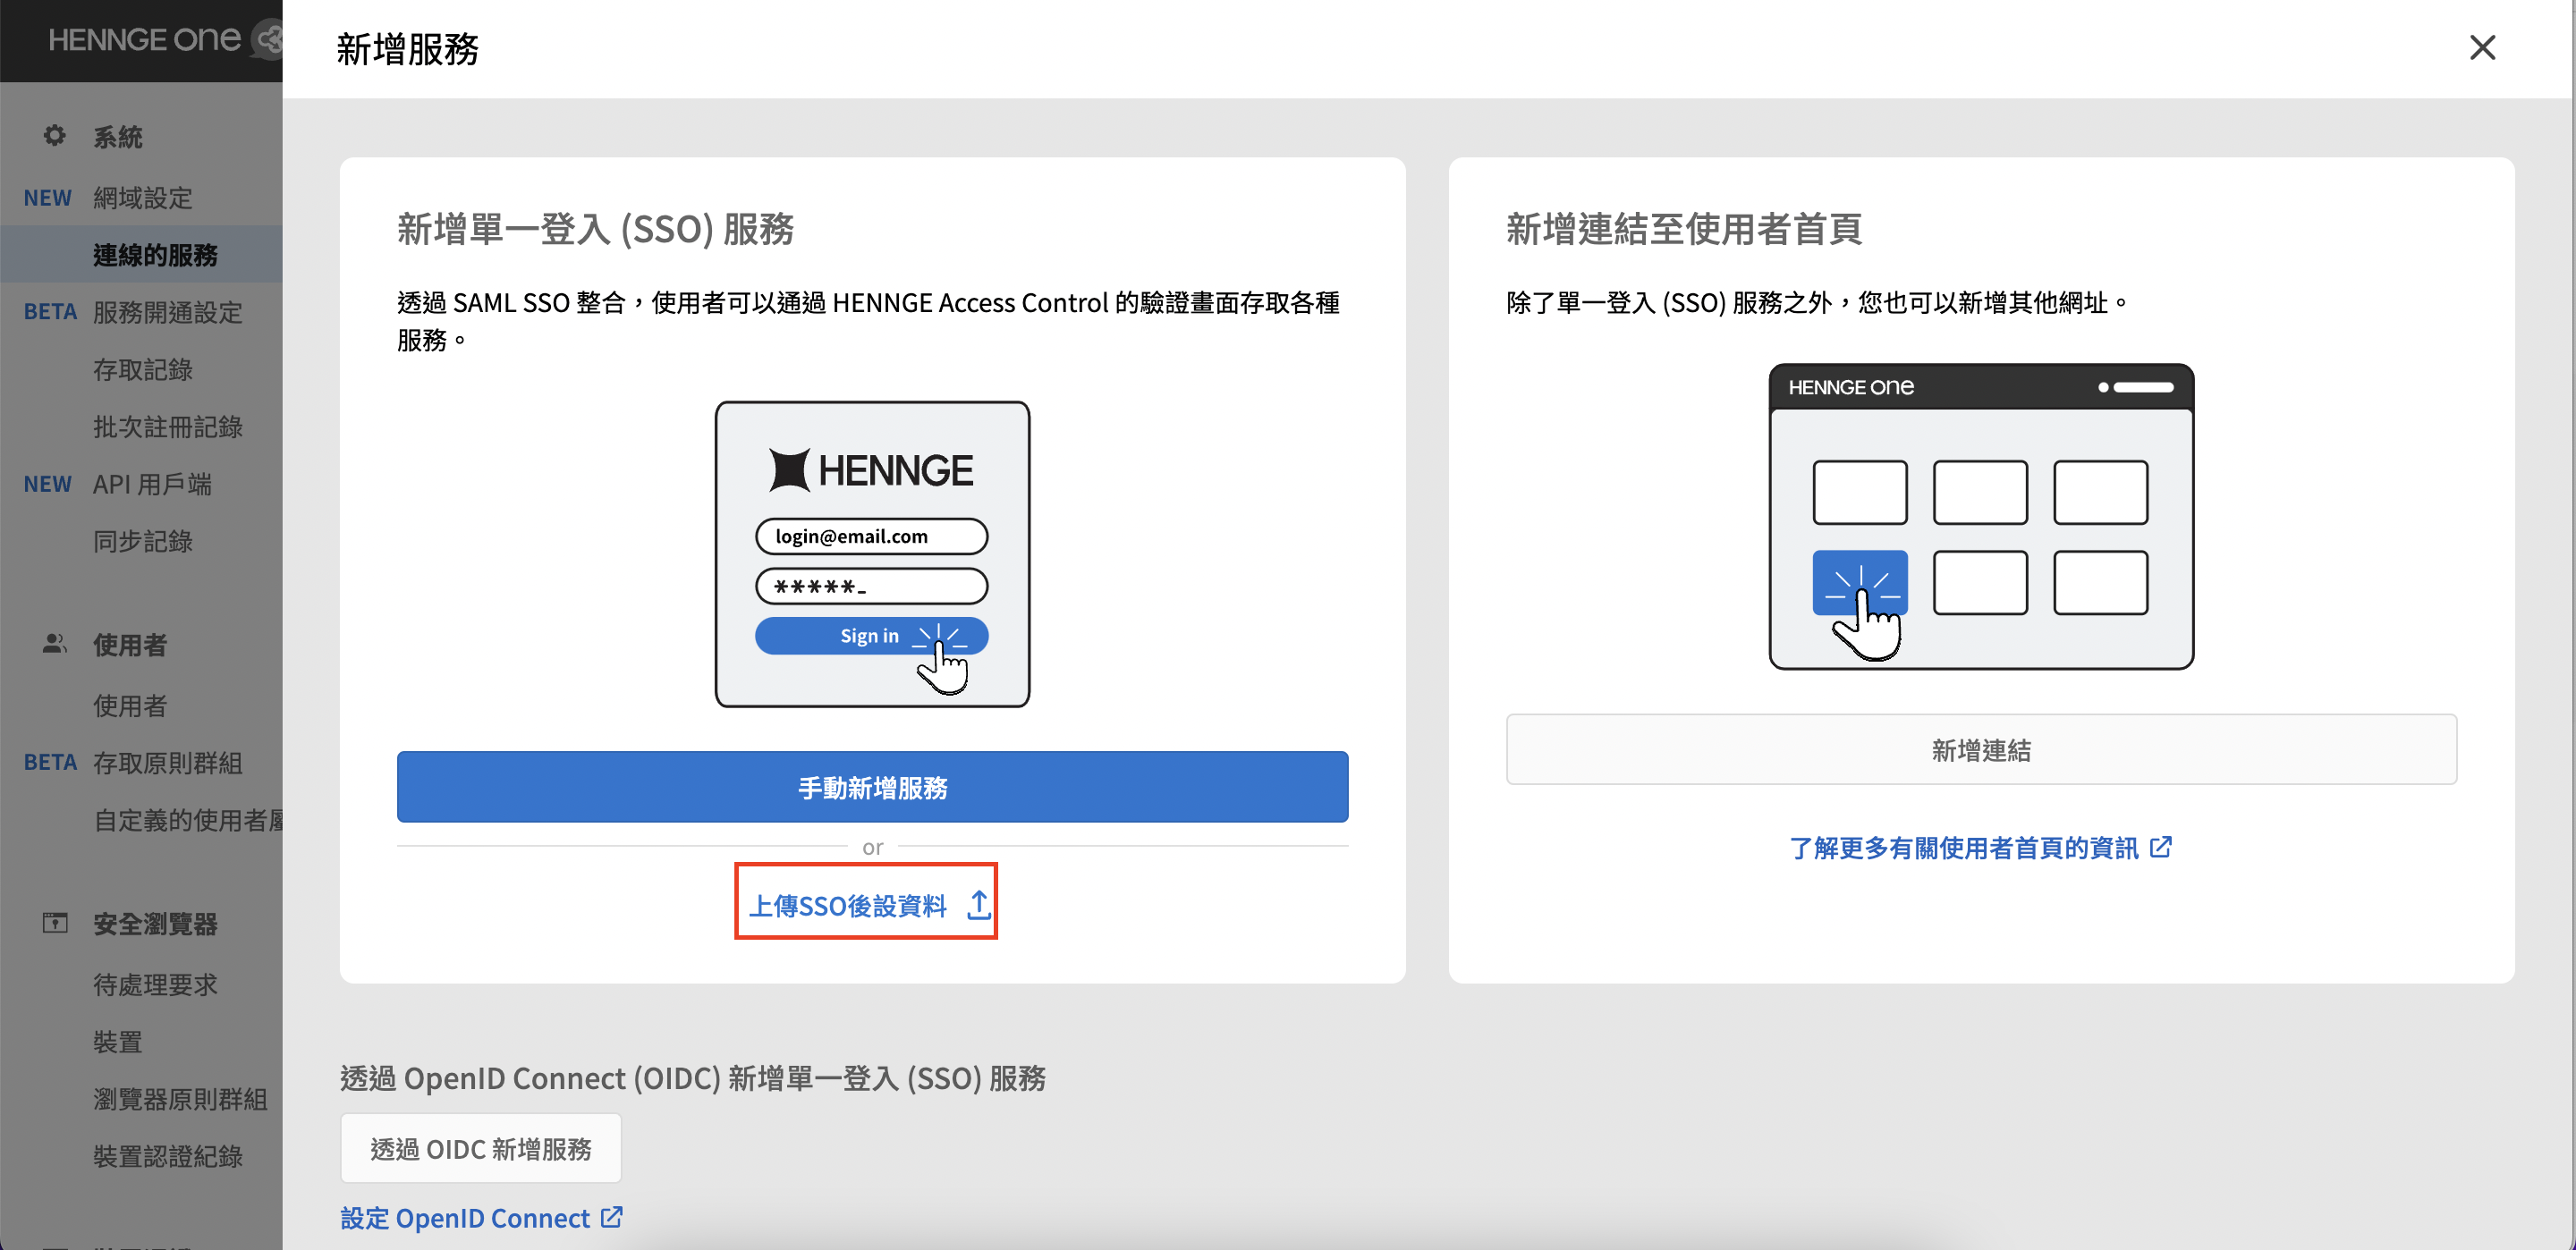Open 同步記錄 in the sidebar

point(143,541)
